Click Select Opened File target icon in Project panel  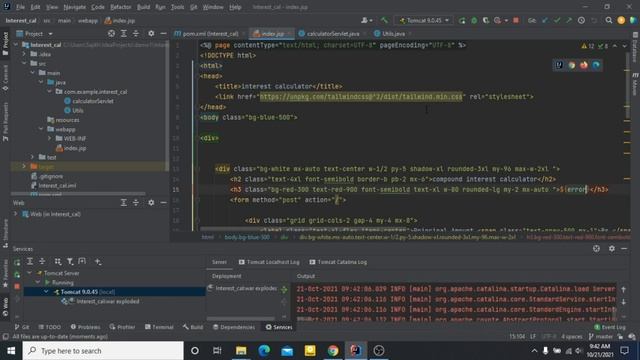pyautogui.click(x=111, y=33)
